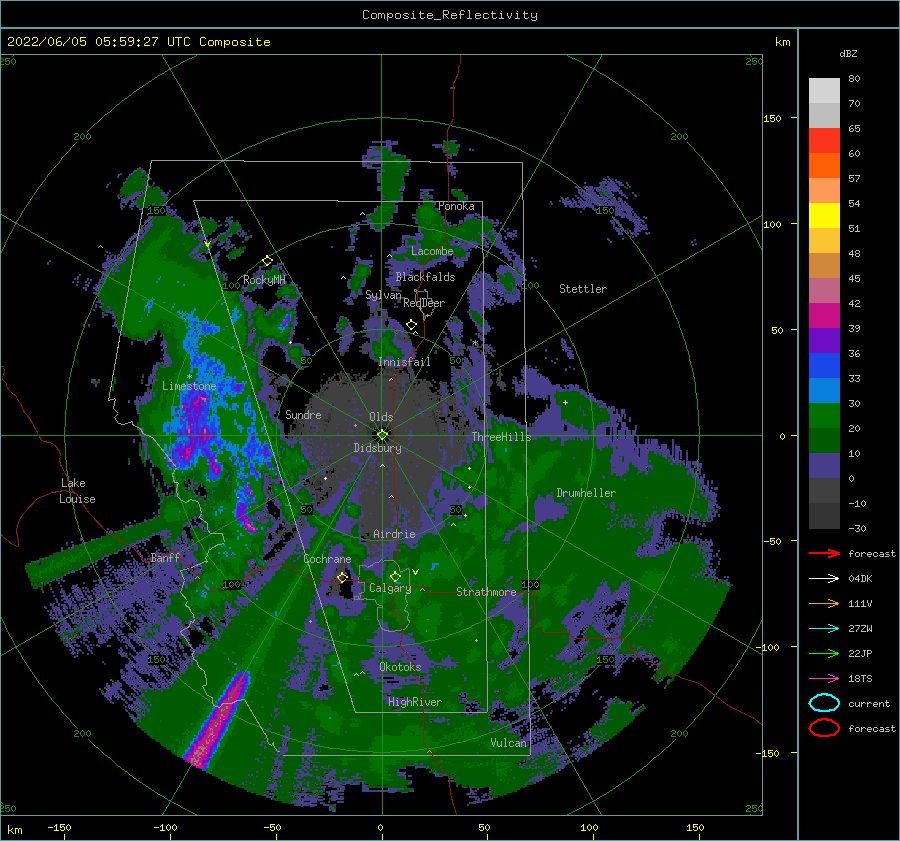
Task: Click the Okotoks label on map
Action: coord(400,667)
